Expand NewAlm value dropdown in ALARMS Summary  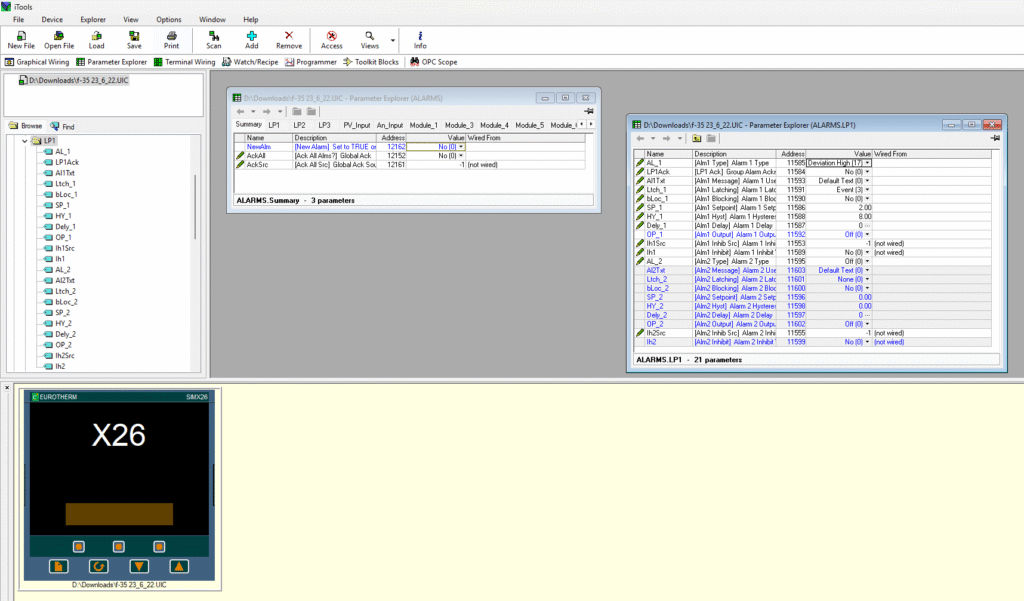(x=460, y=147)
